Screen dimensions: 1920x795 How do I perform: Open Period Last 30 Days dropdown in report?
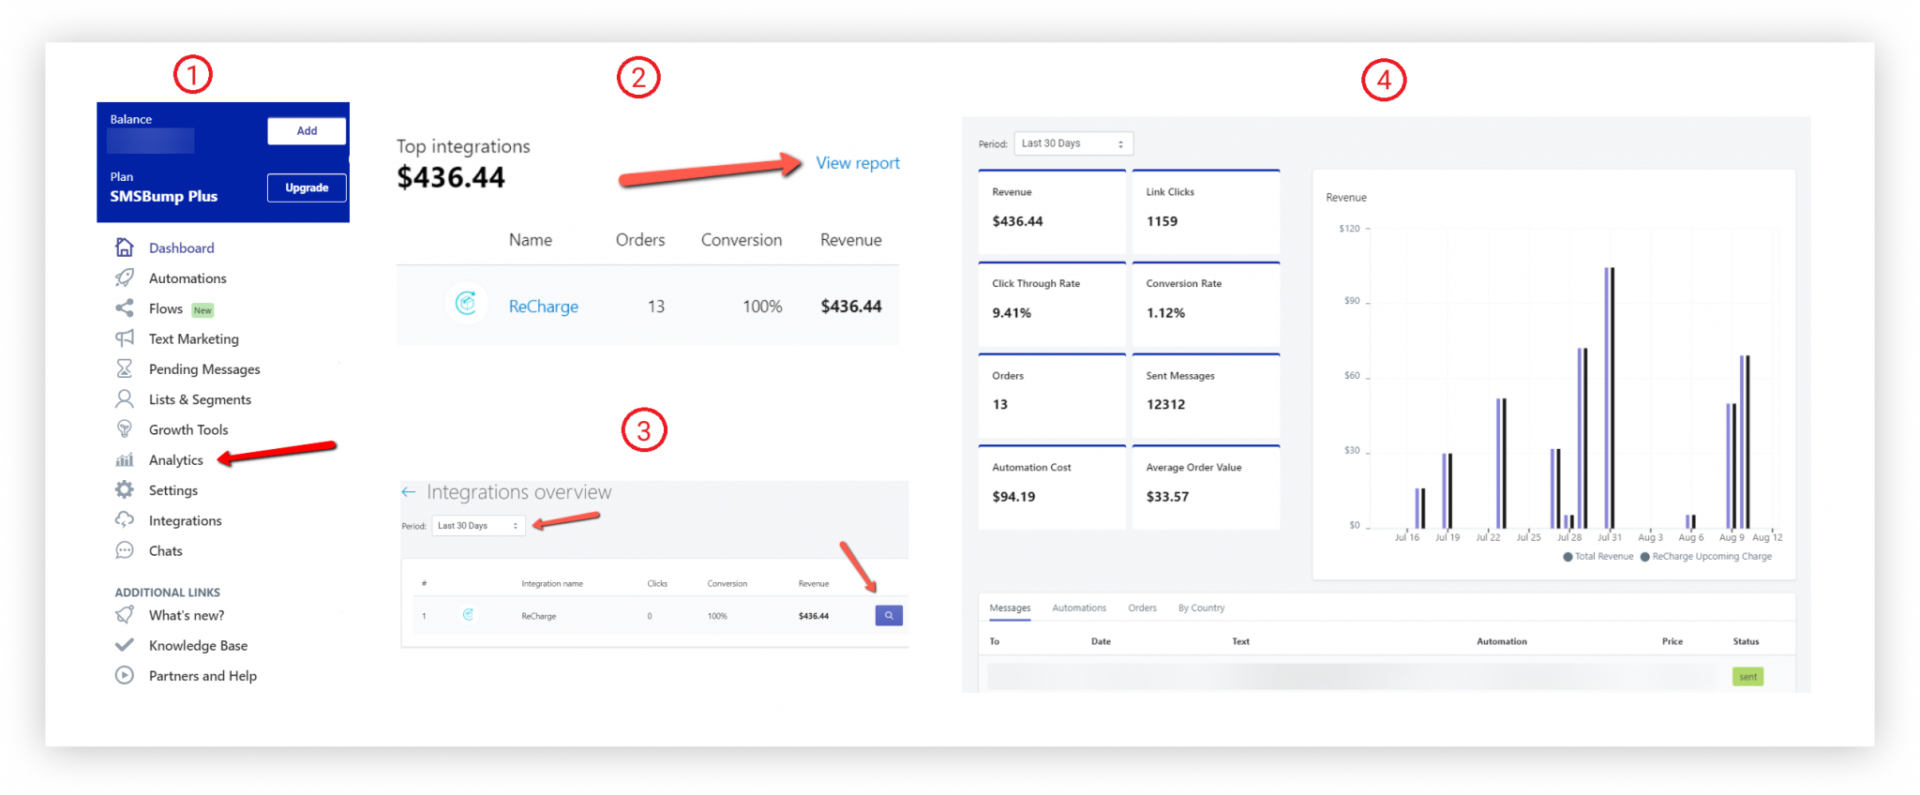click(x=1073, y=144)
